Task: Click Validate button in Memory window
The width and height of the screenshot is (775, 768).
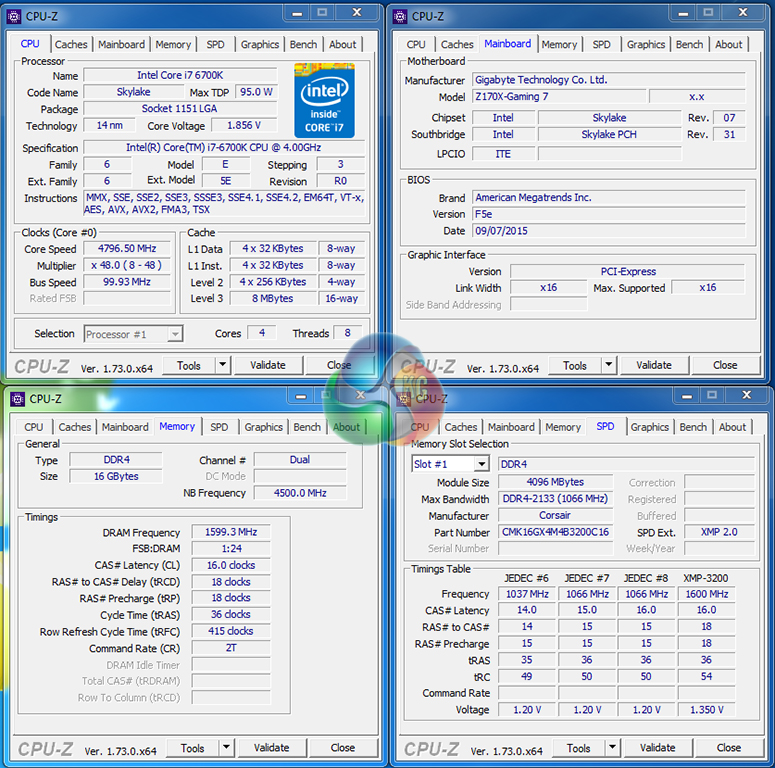Action: (x=271, y=748)
